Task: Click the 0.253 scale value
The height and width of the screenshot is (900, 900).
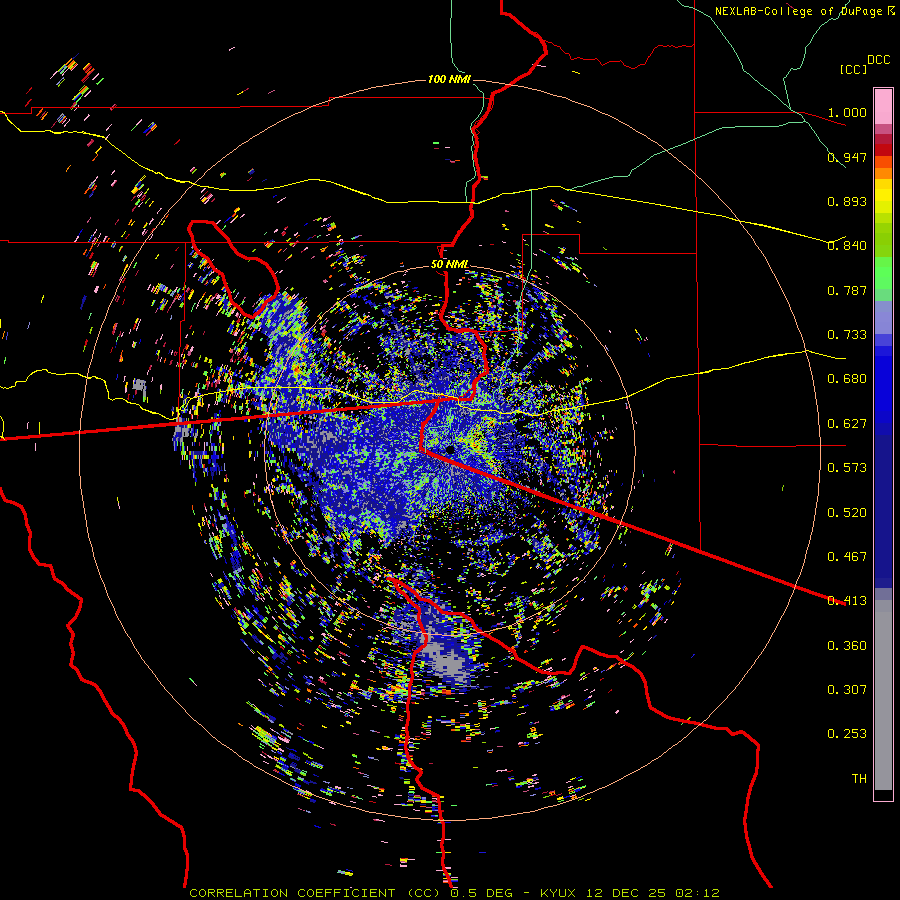Action: pos(847,734)
